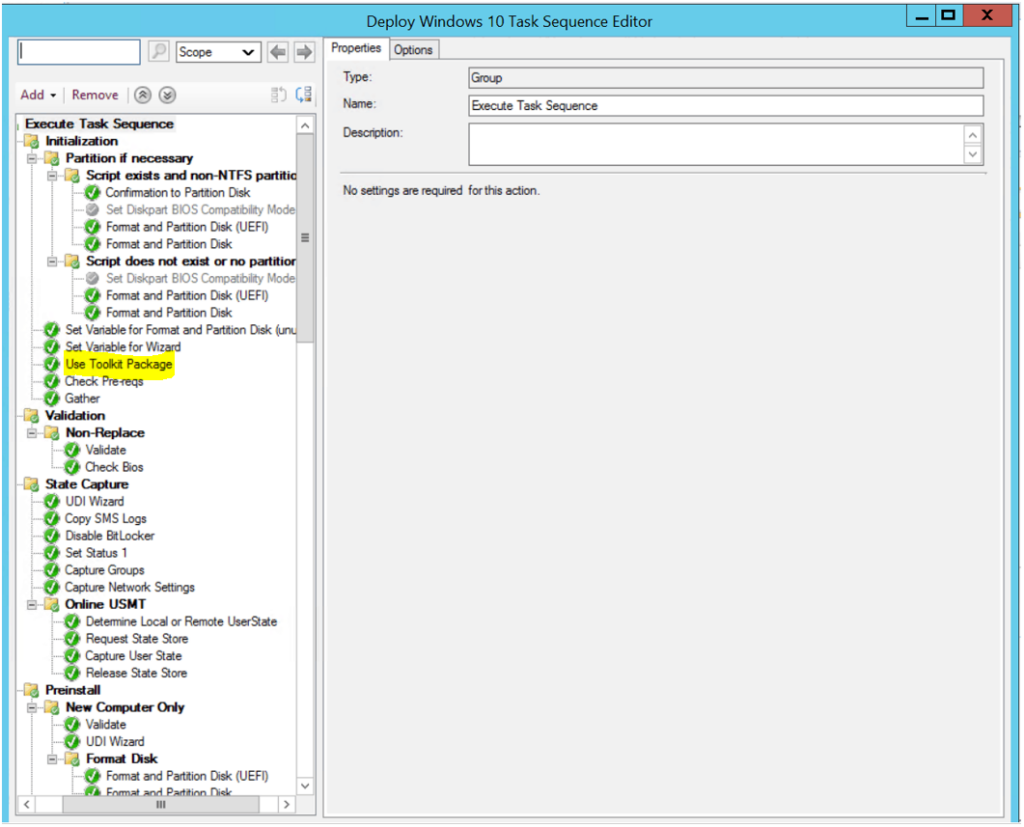This screenshot has height=827, width=1024.
Task: Click the collapse all tree nodes icon
Action: (279, 95)
